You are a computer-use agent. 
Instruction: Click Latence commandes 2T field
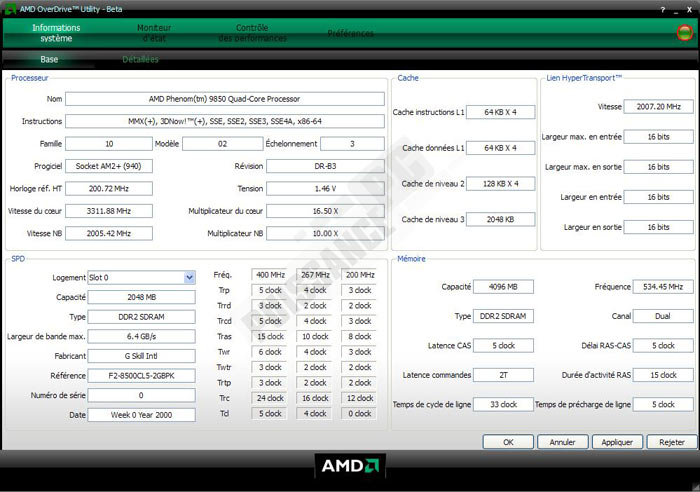[503, 375]
